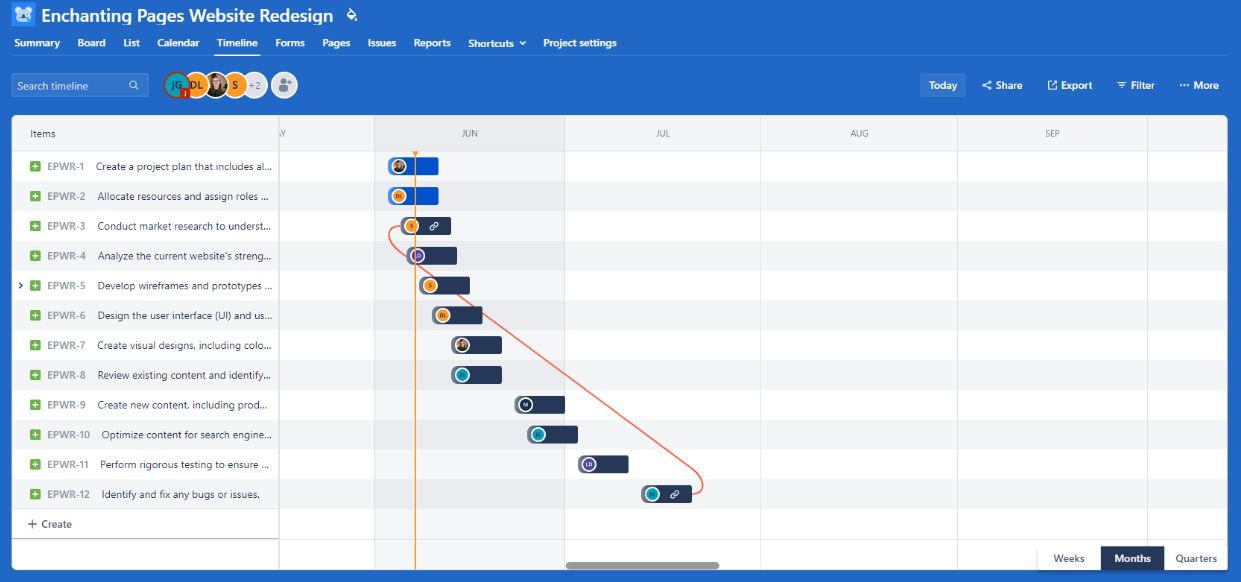Filter by the orange S avatar in header
Screen dimensions: 1241x582
(x=235, y=86)
